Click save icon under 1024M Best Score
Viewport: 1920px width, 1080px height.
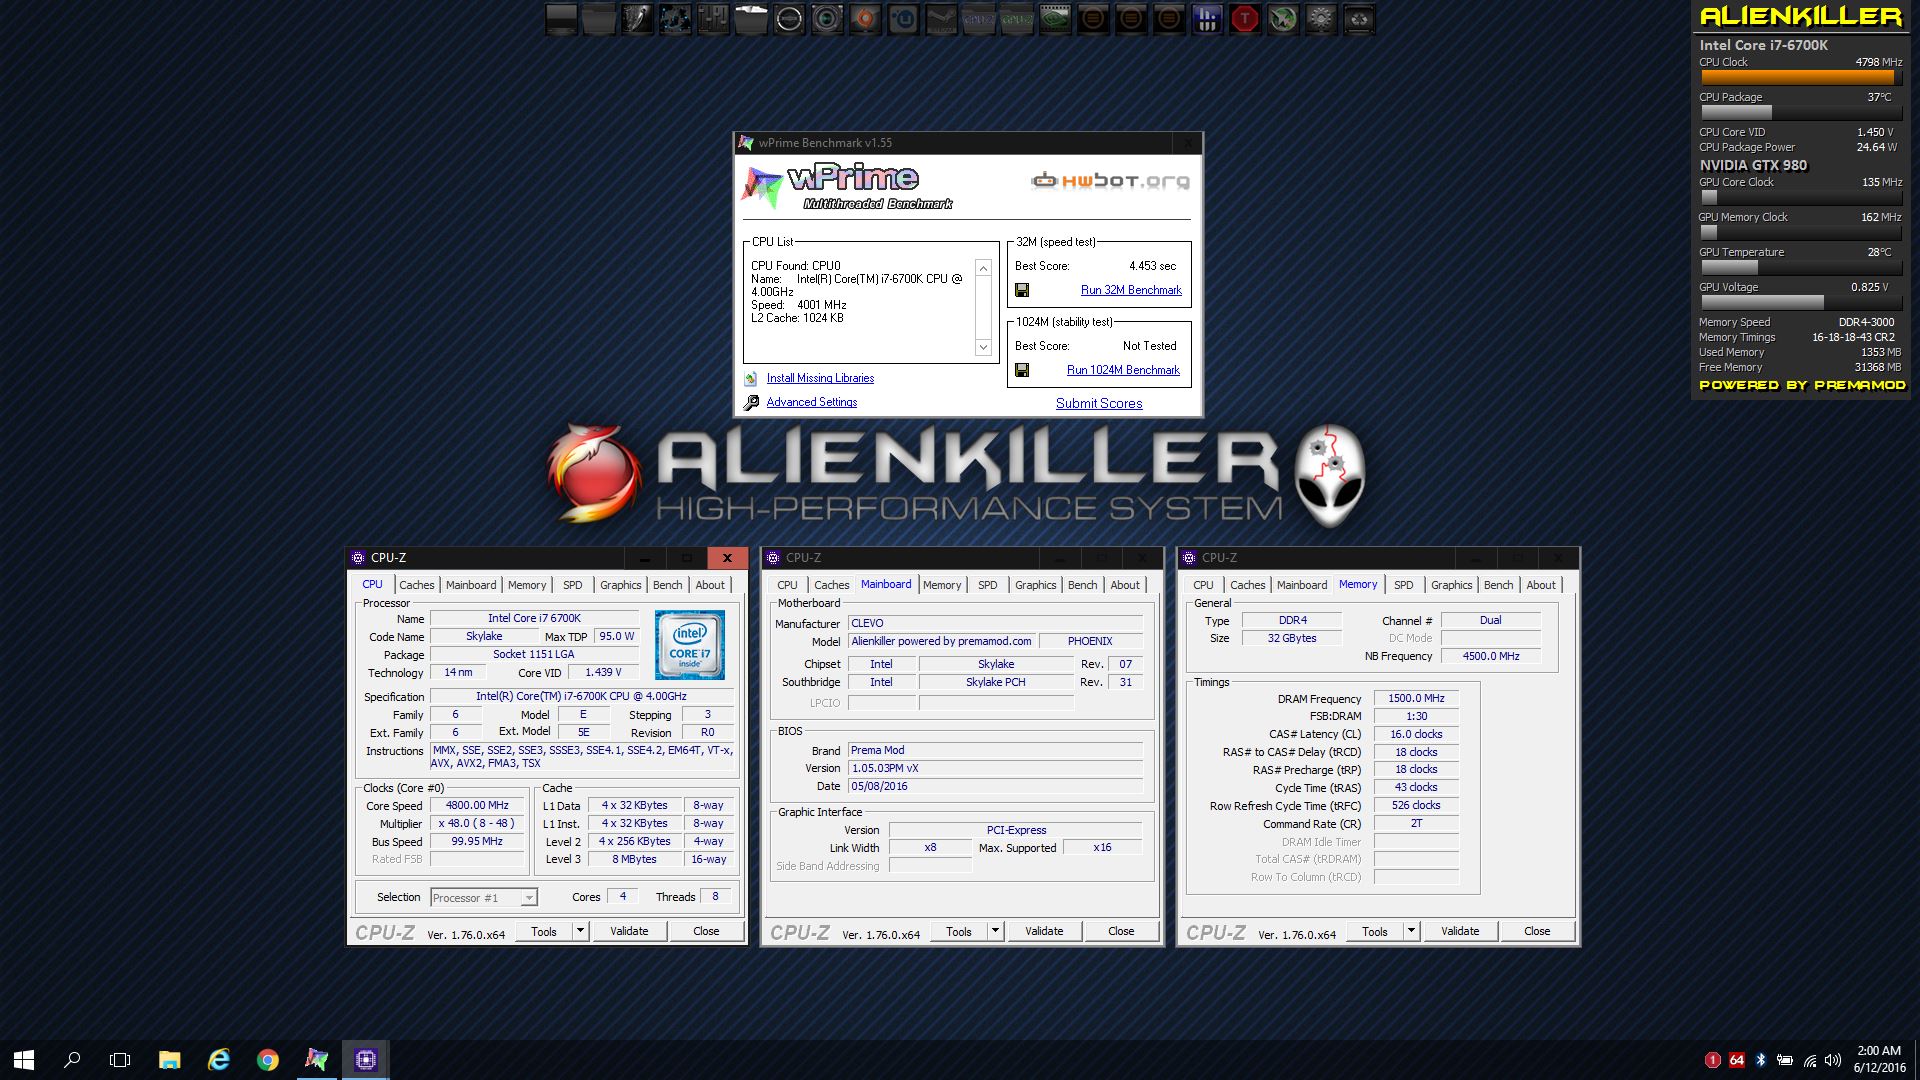tap(1022, 370)
